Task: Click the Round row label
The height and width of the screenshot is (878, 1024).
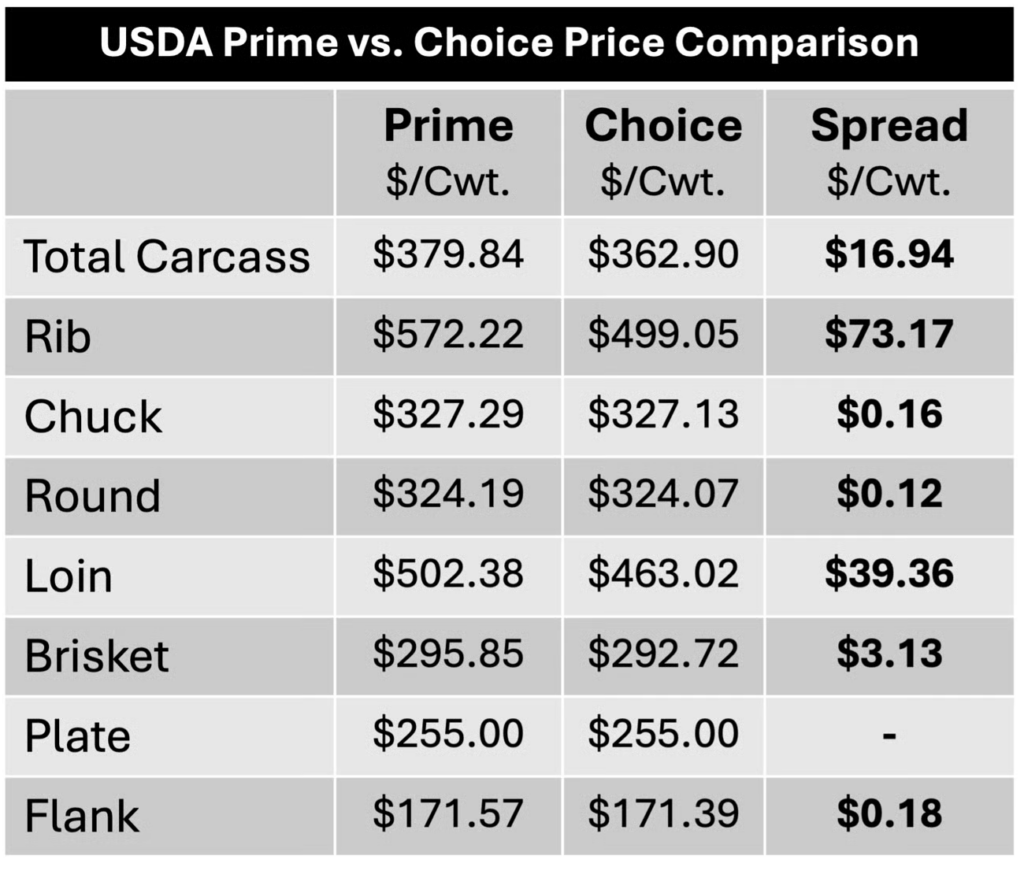Action: (x=93, y=496)
